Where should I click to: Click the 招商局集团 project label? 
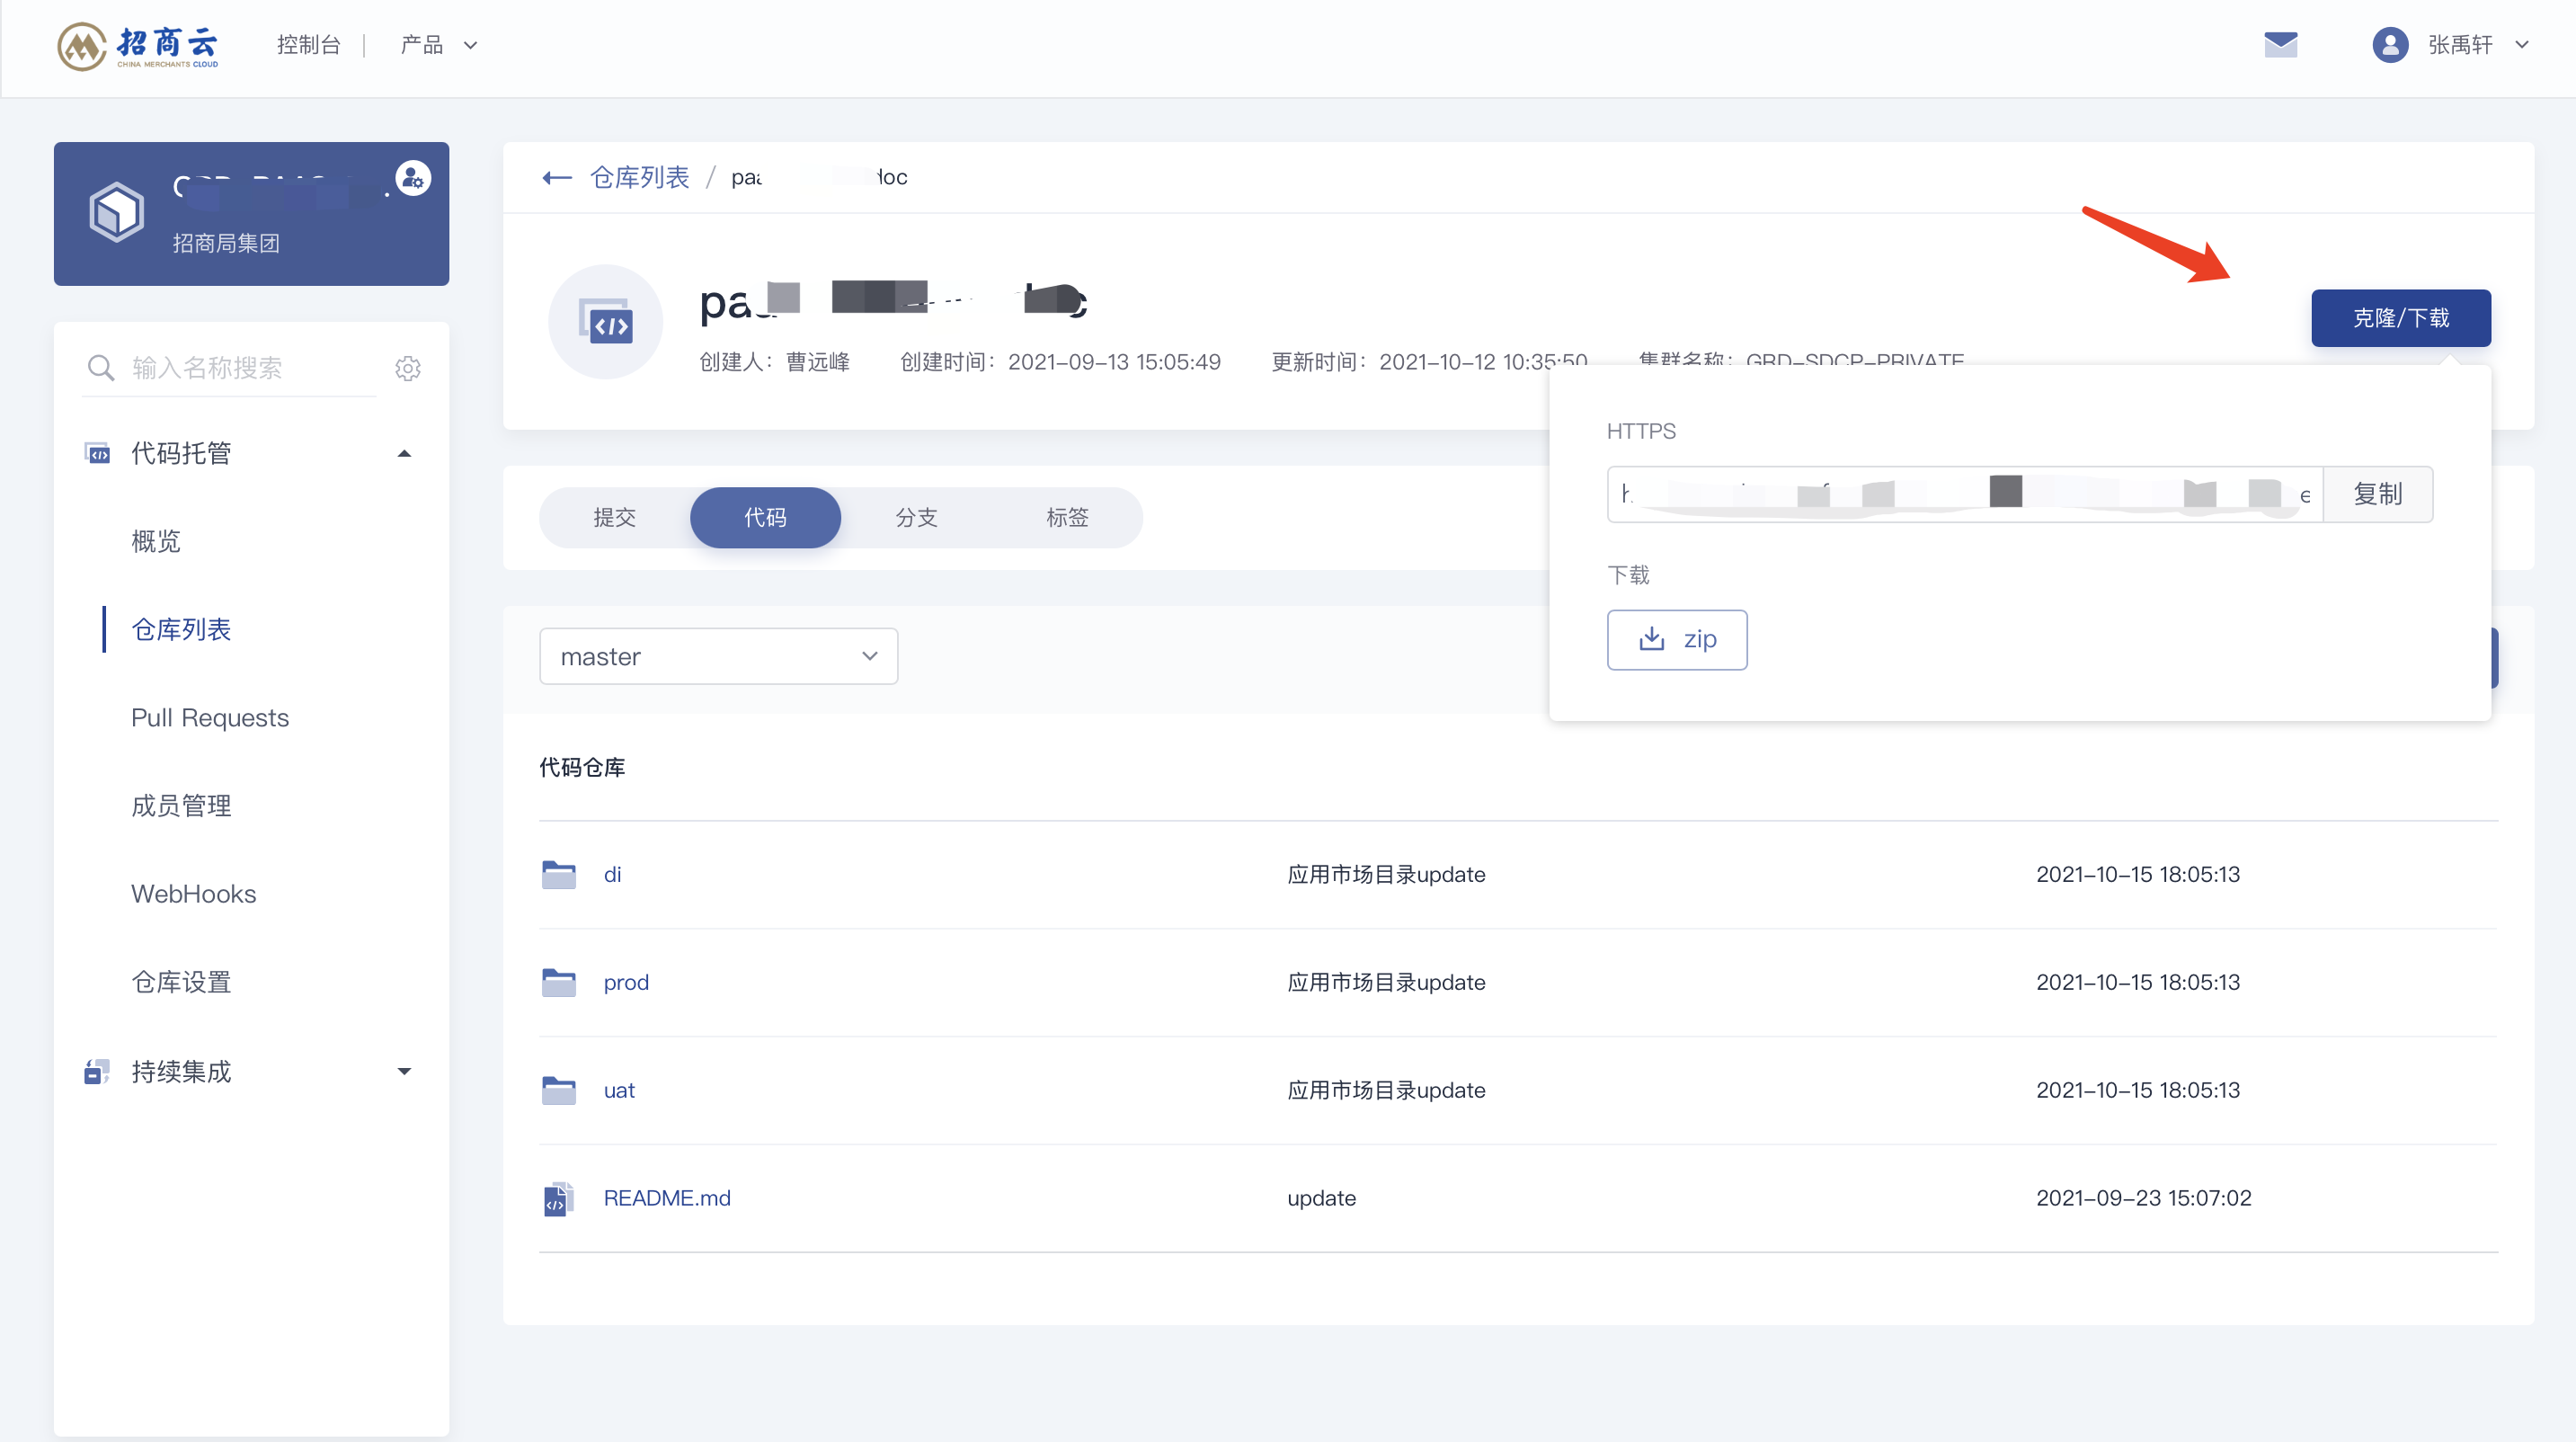226,243
